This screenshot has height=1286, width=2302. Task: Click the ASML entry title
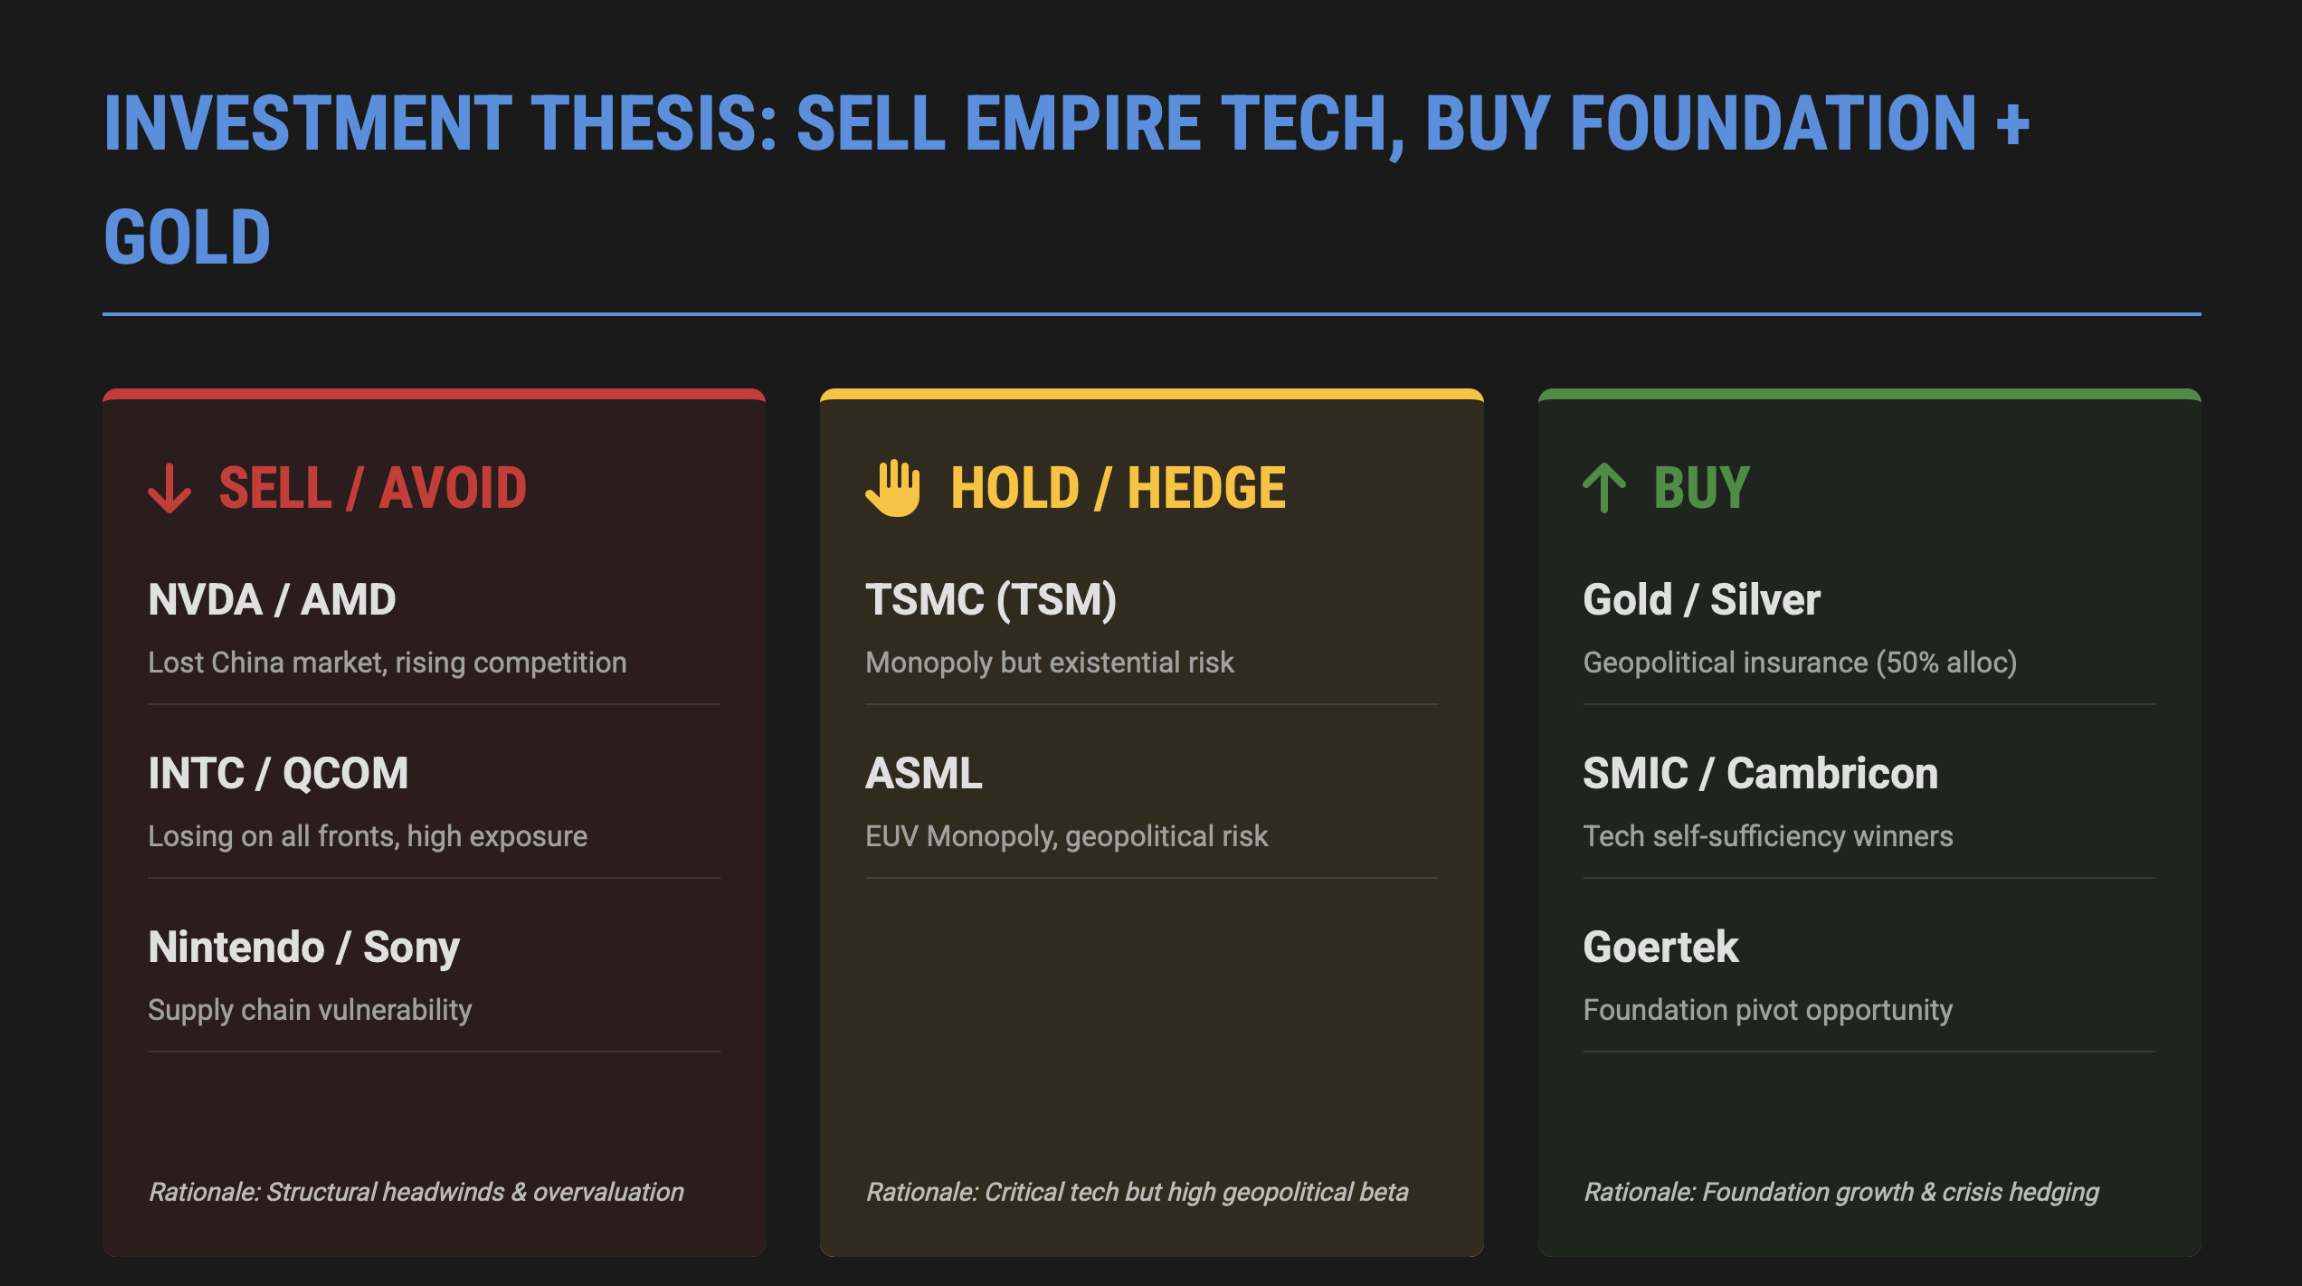(x=923, y=773)
